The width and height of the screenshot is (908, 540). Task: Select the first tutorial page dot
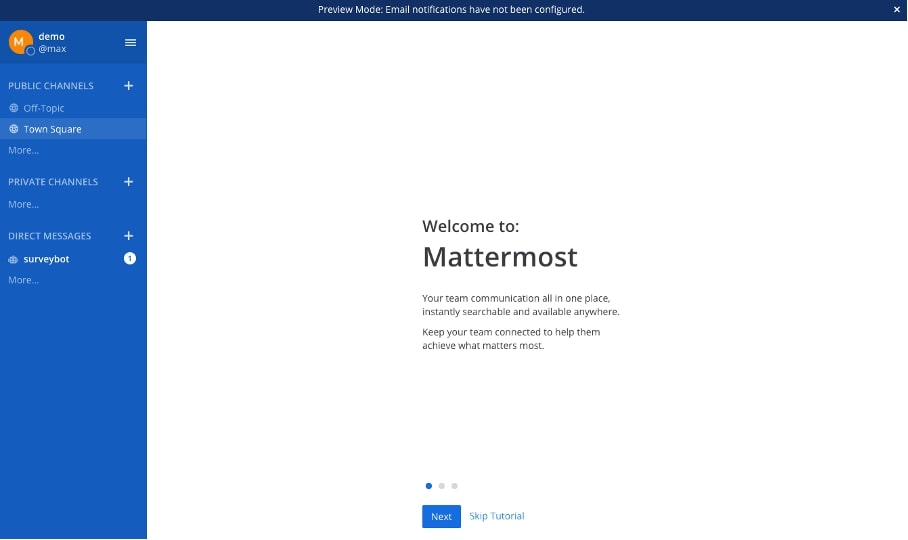(429, 486)
